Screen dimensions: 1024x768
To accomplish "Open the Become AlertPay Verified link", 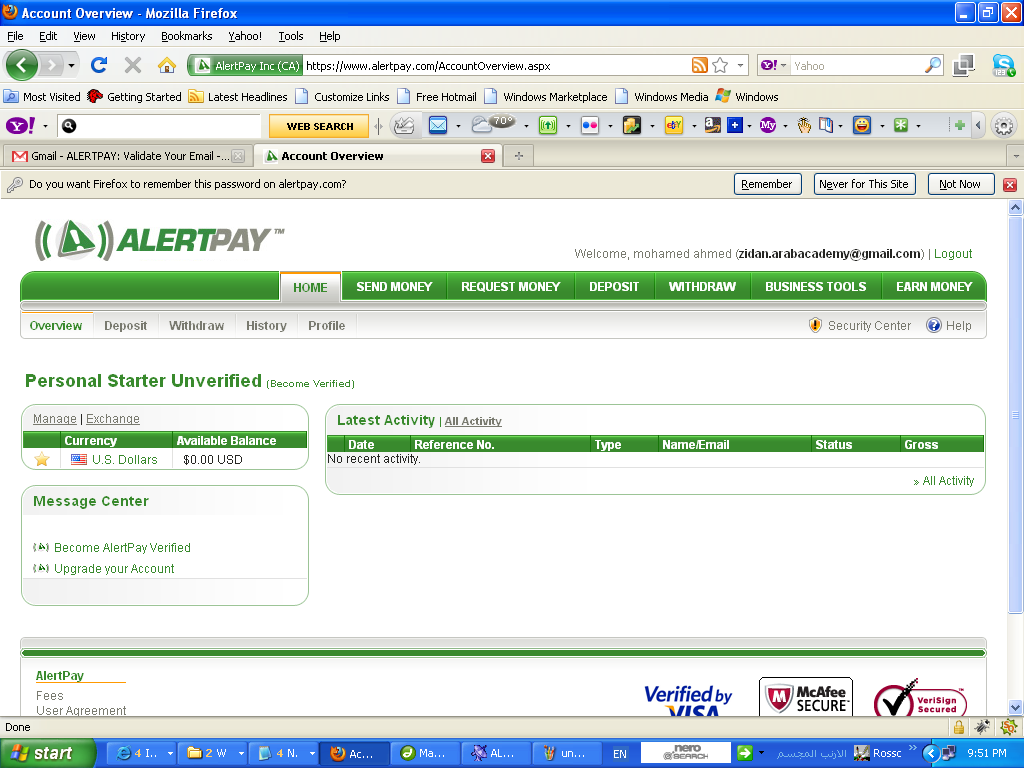I will click(122, 548).
